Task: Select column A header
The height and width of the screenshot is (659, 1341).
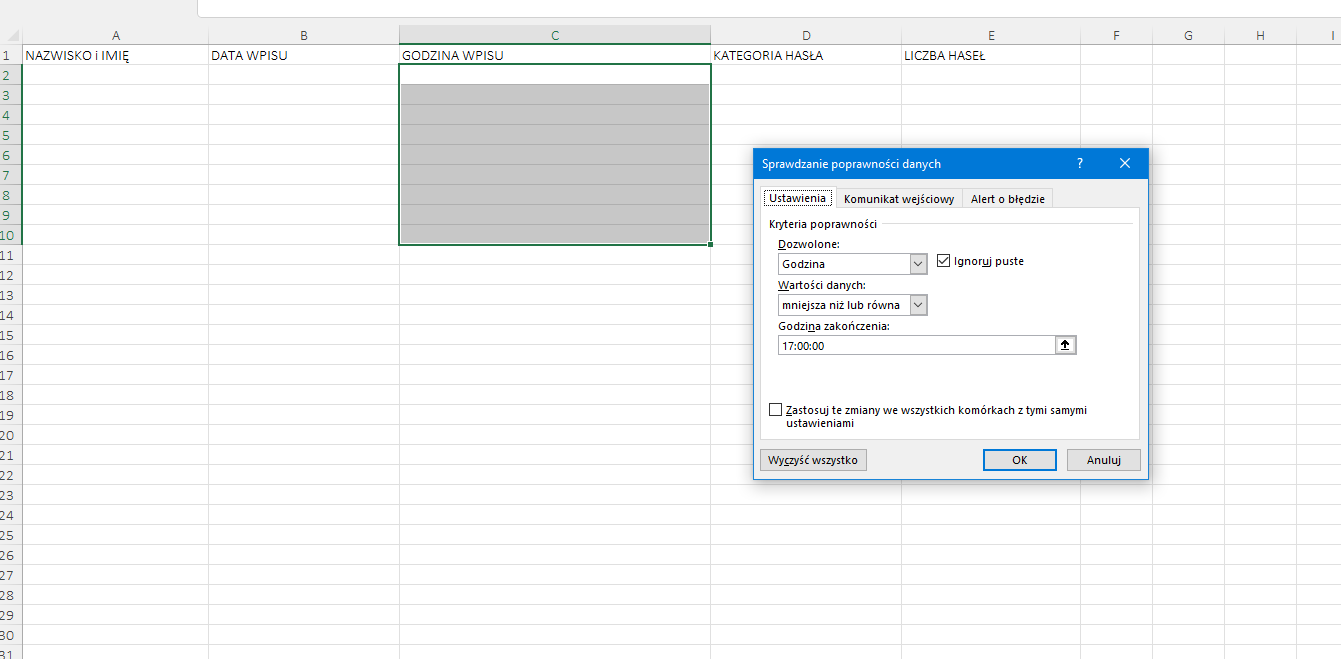Action: pyautogui.click(x=115, y=36)
